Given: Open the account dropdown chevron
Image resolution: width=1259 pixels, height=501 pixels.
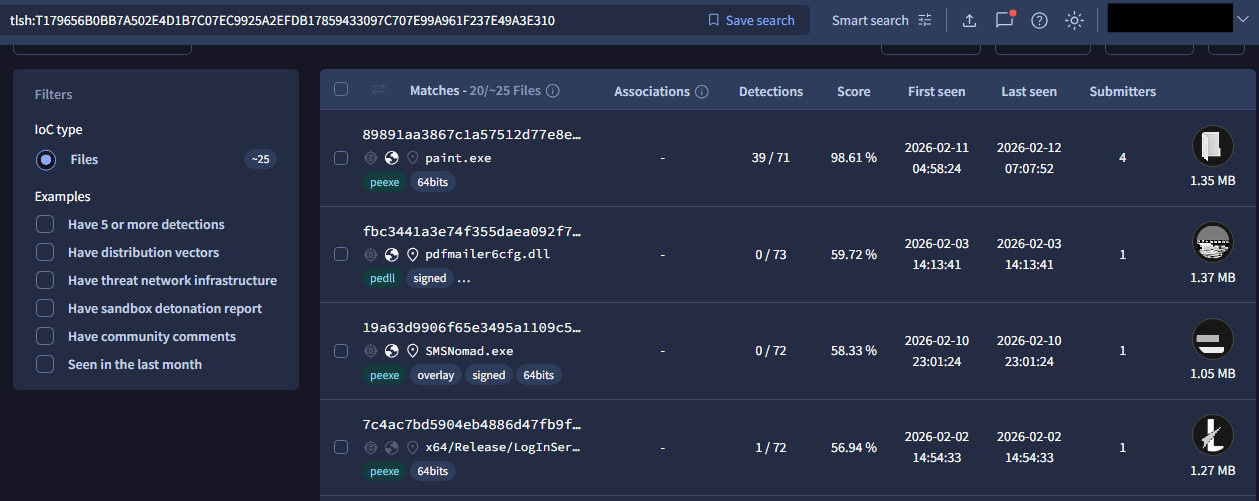Looking at the screenshot, I should [x=1243, y=19].
